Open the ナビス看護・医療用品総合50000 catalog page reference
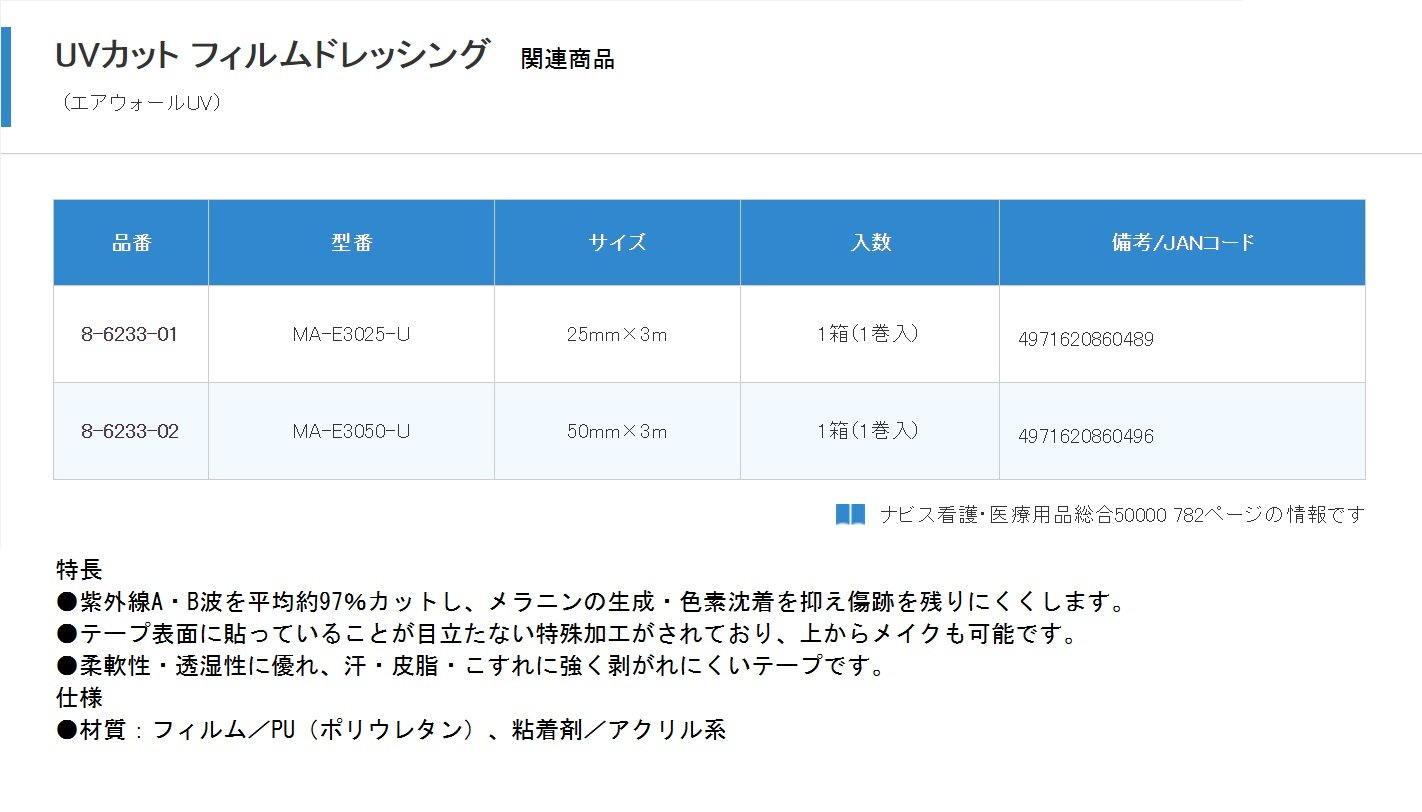The width and height of the screenshot is (1422, 812). click(x=1121, y=515)
